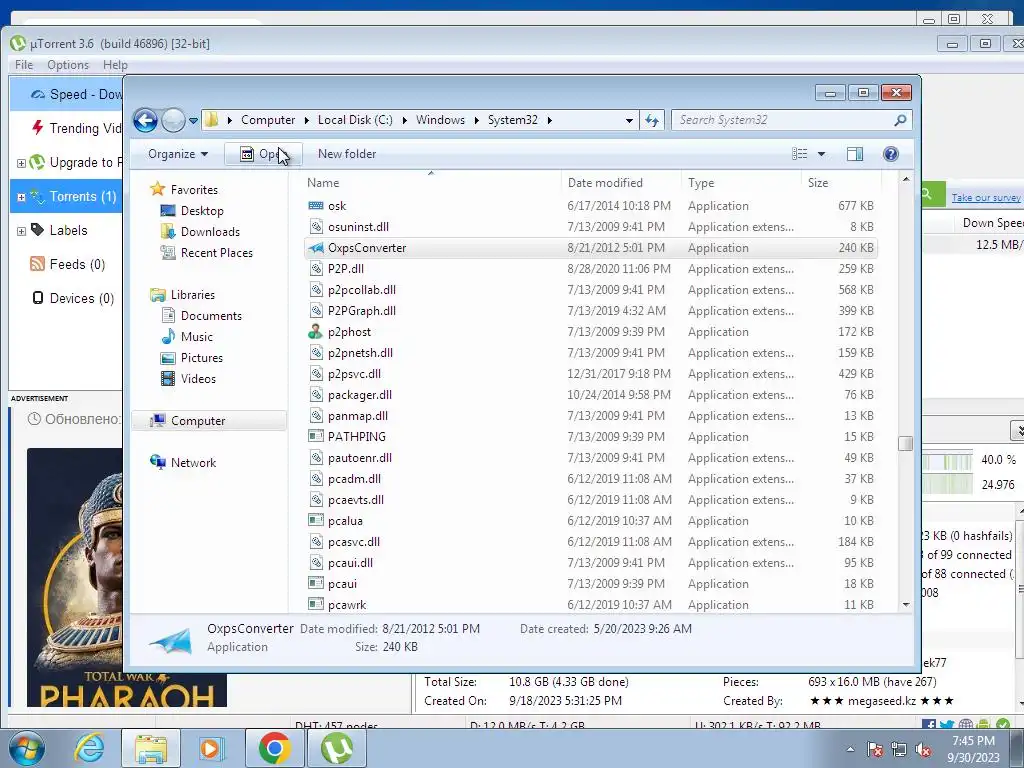Open the uTorrent Help menu
The width and height of the screenshot is (1024, 768).
click(x=115, y=65)
